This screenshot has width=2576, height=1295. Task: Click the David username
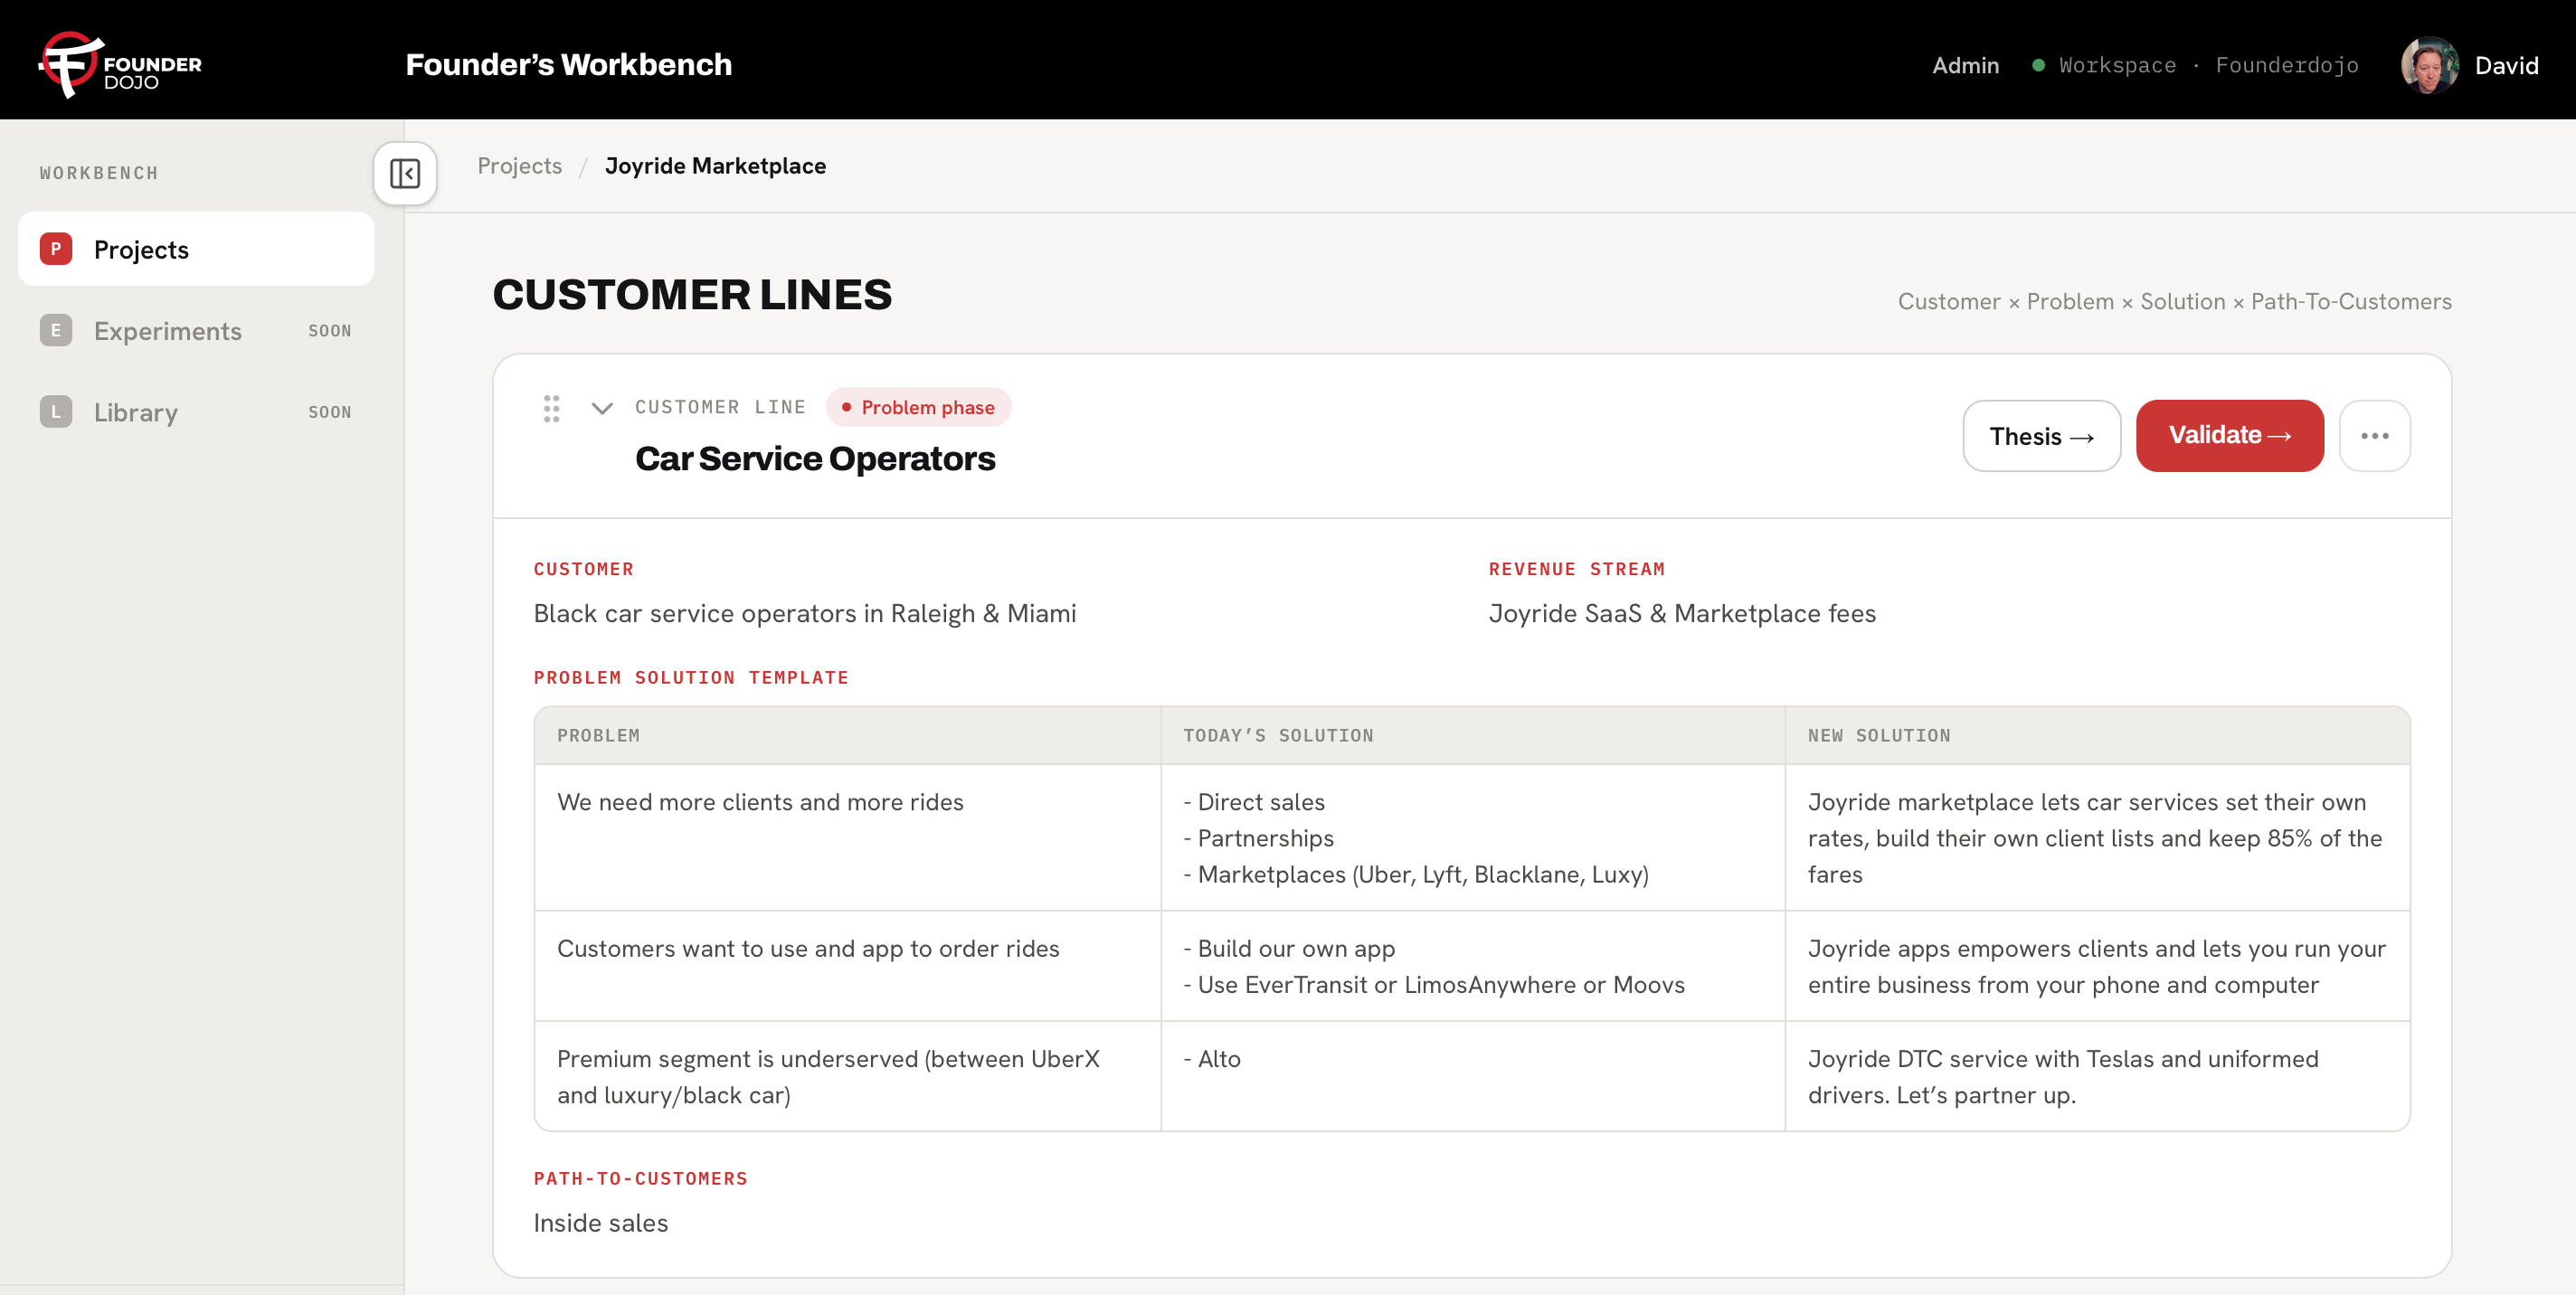[x=2506, y=65]
